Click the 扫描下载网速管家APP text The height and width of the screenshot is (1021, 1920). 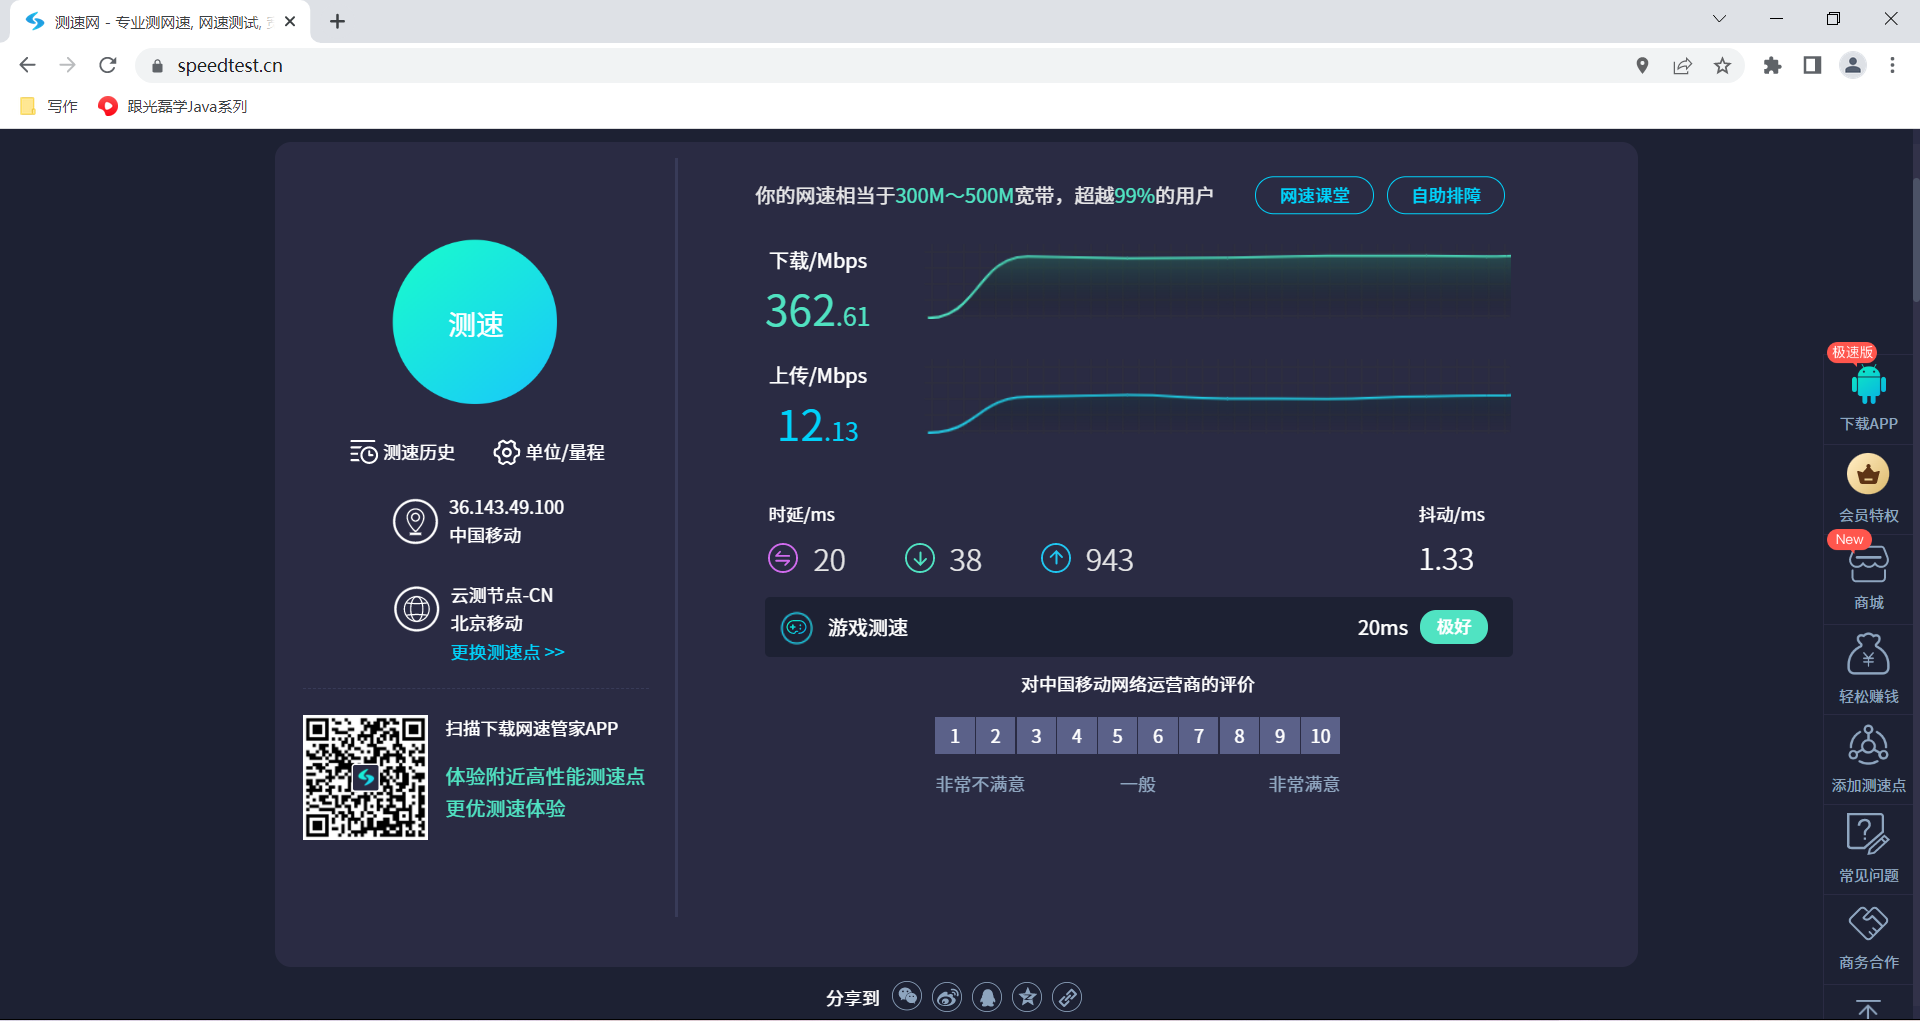coord(531,729)
